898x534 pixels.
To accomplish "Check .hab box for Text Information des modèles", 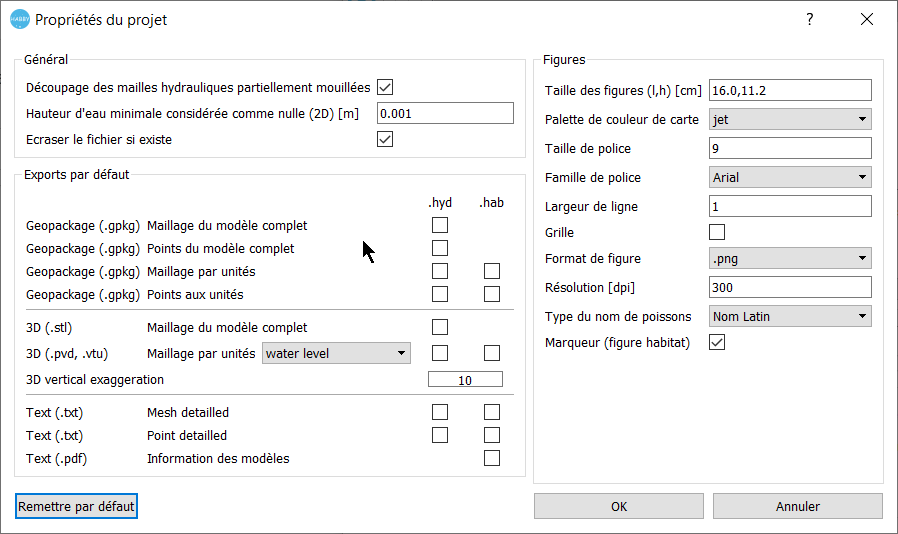I will tap(492, 458).
